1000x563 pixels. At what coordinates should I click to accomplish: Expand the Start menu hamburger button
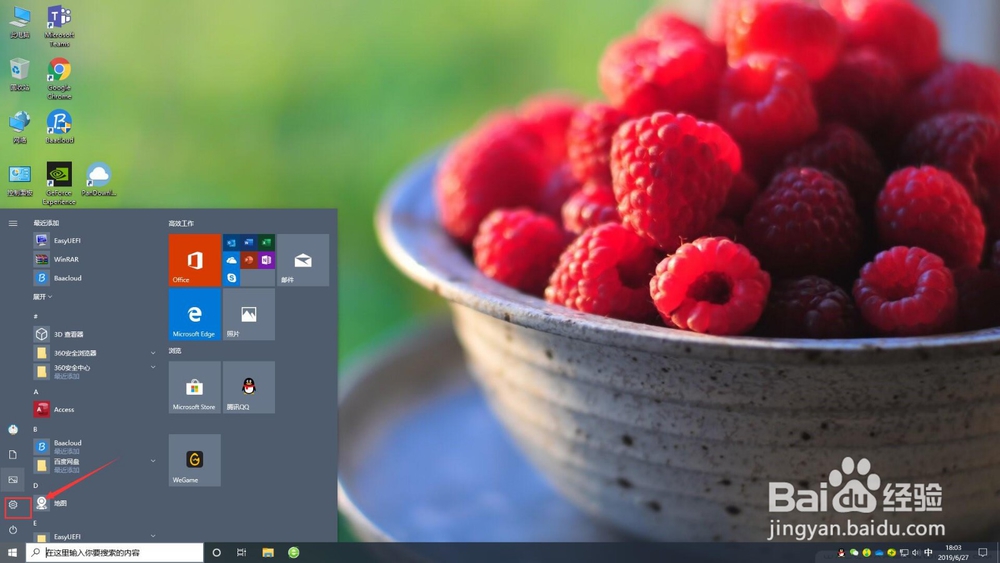tap(13, 223)
